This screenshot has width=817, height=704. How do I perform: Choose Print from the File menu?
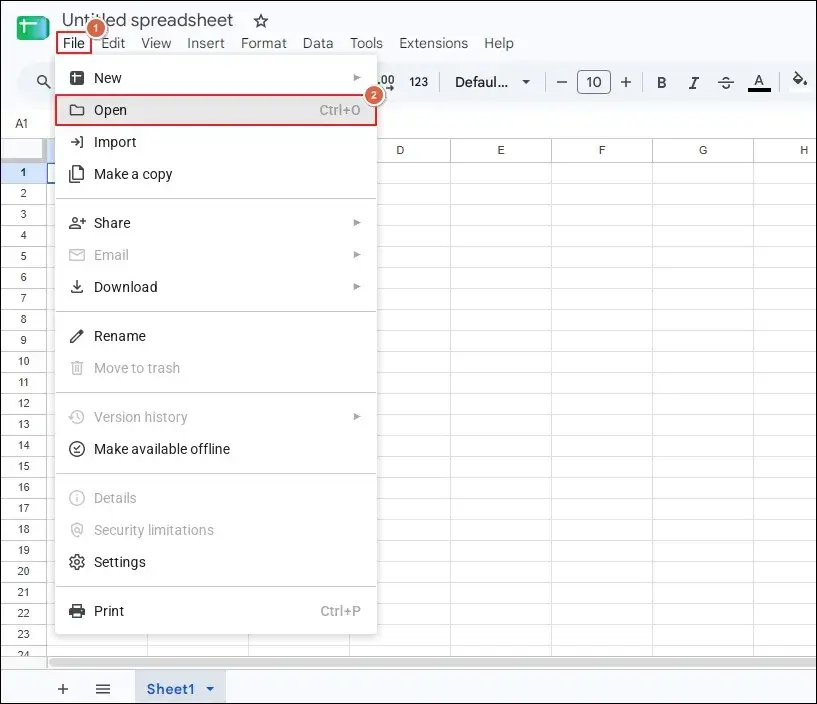[x=216, y=611]
